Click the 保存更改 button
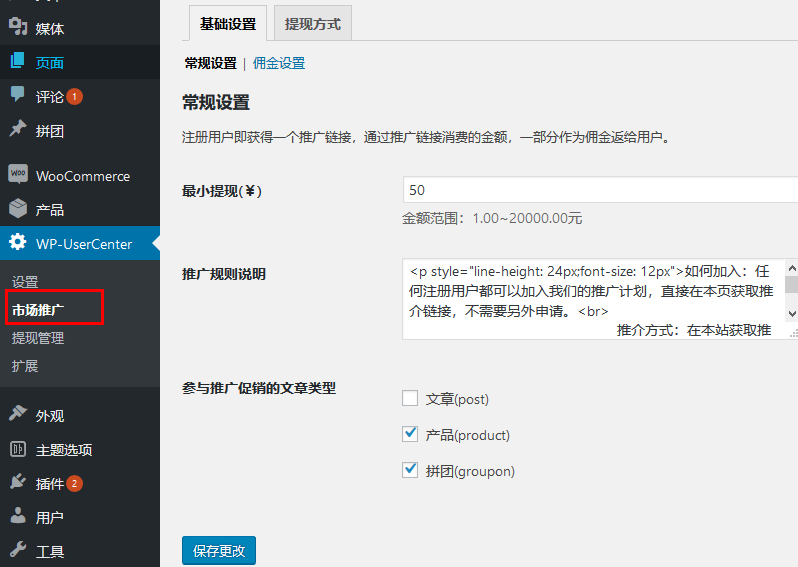The width and height of the screenshot is (798, 567). pos(219,551)
